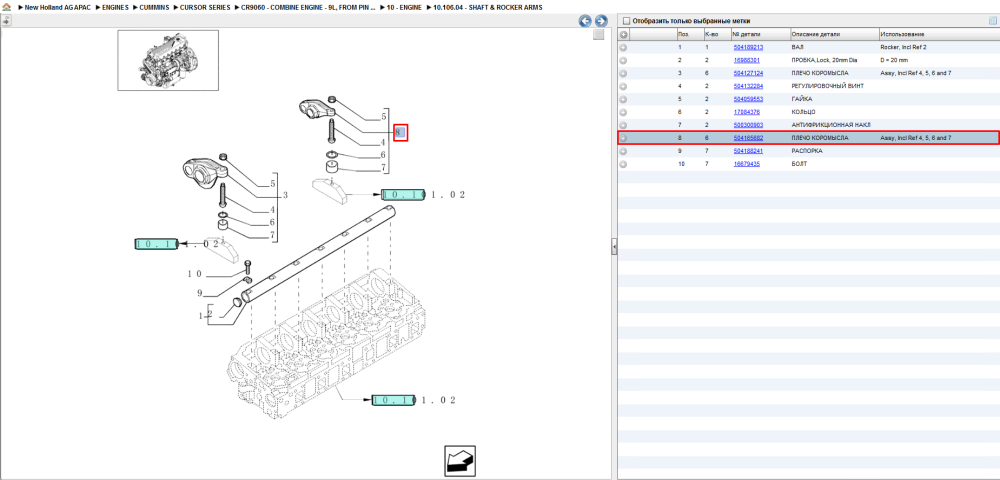Select the 'РАСПОРКА' description cell
Screen dimensions: 1000x480
[x=807, y=151]
